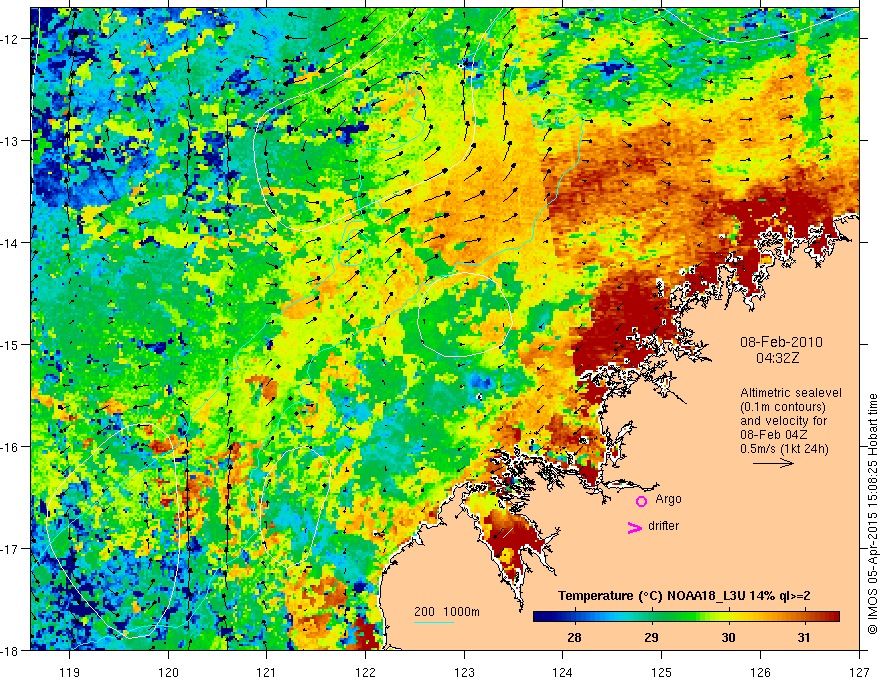This screenshot has height=680, width=880.
Task: Click longitude axis label 125
Action: click(x=662, y=672)
